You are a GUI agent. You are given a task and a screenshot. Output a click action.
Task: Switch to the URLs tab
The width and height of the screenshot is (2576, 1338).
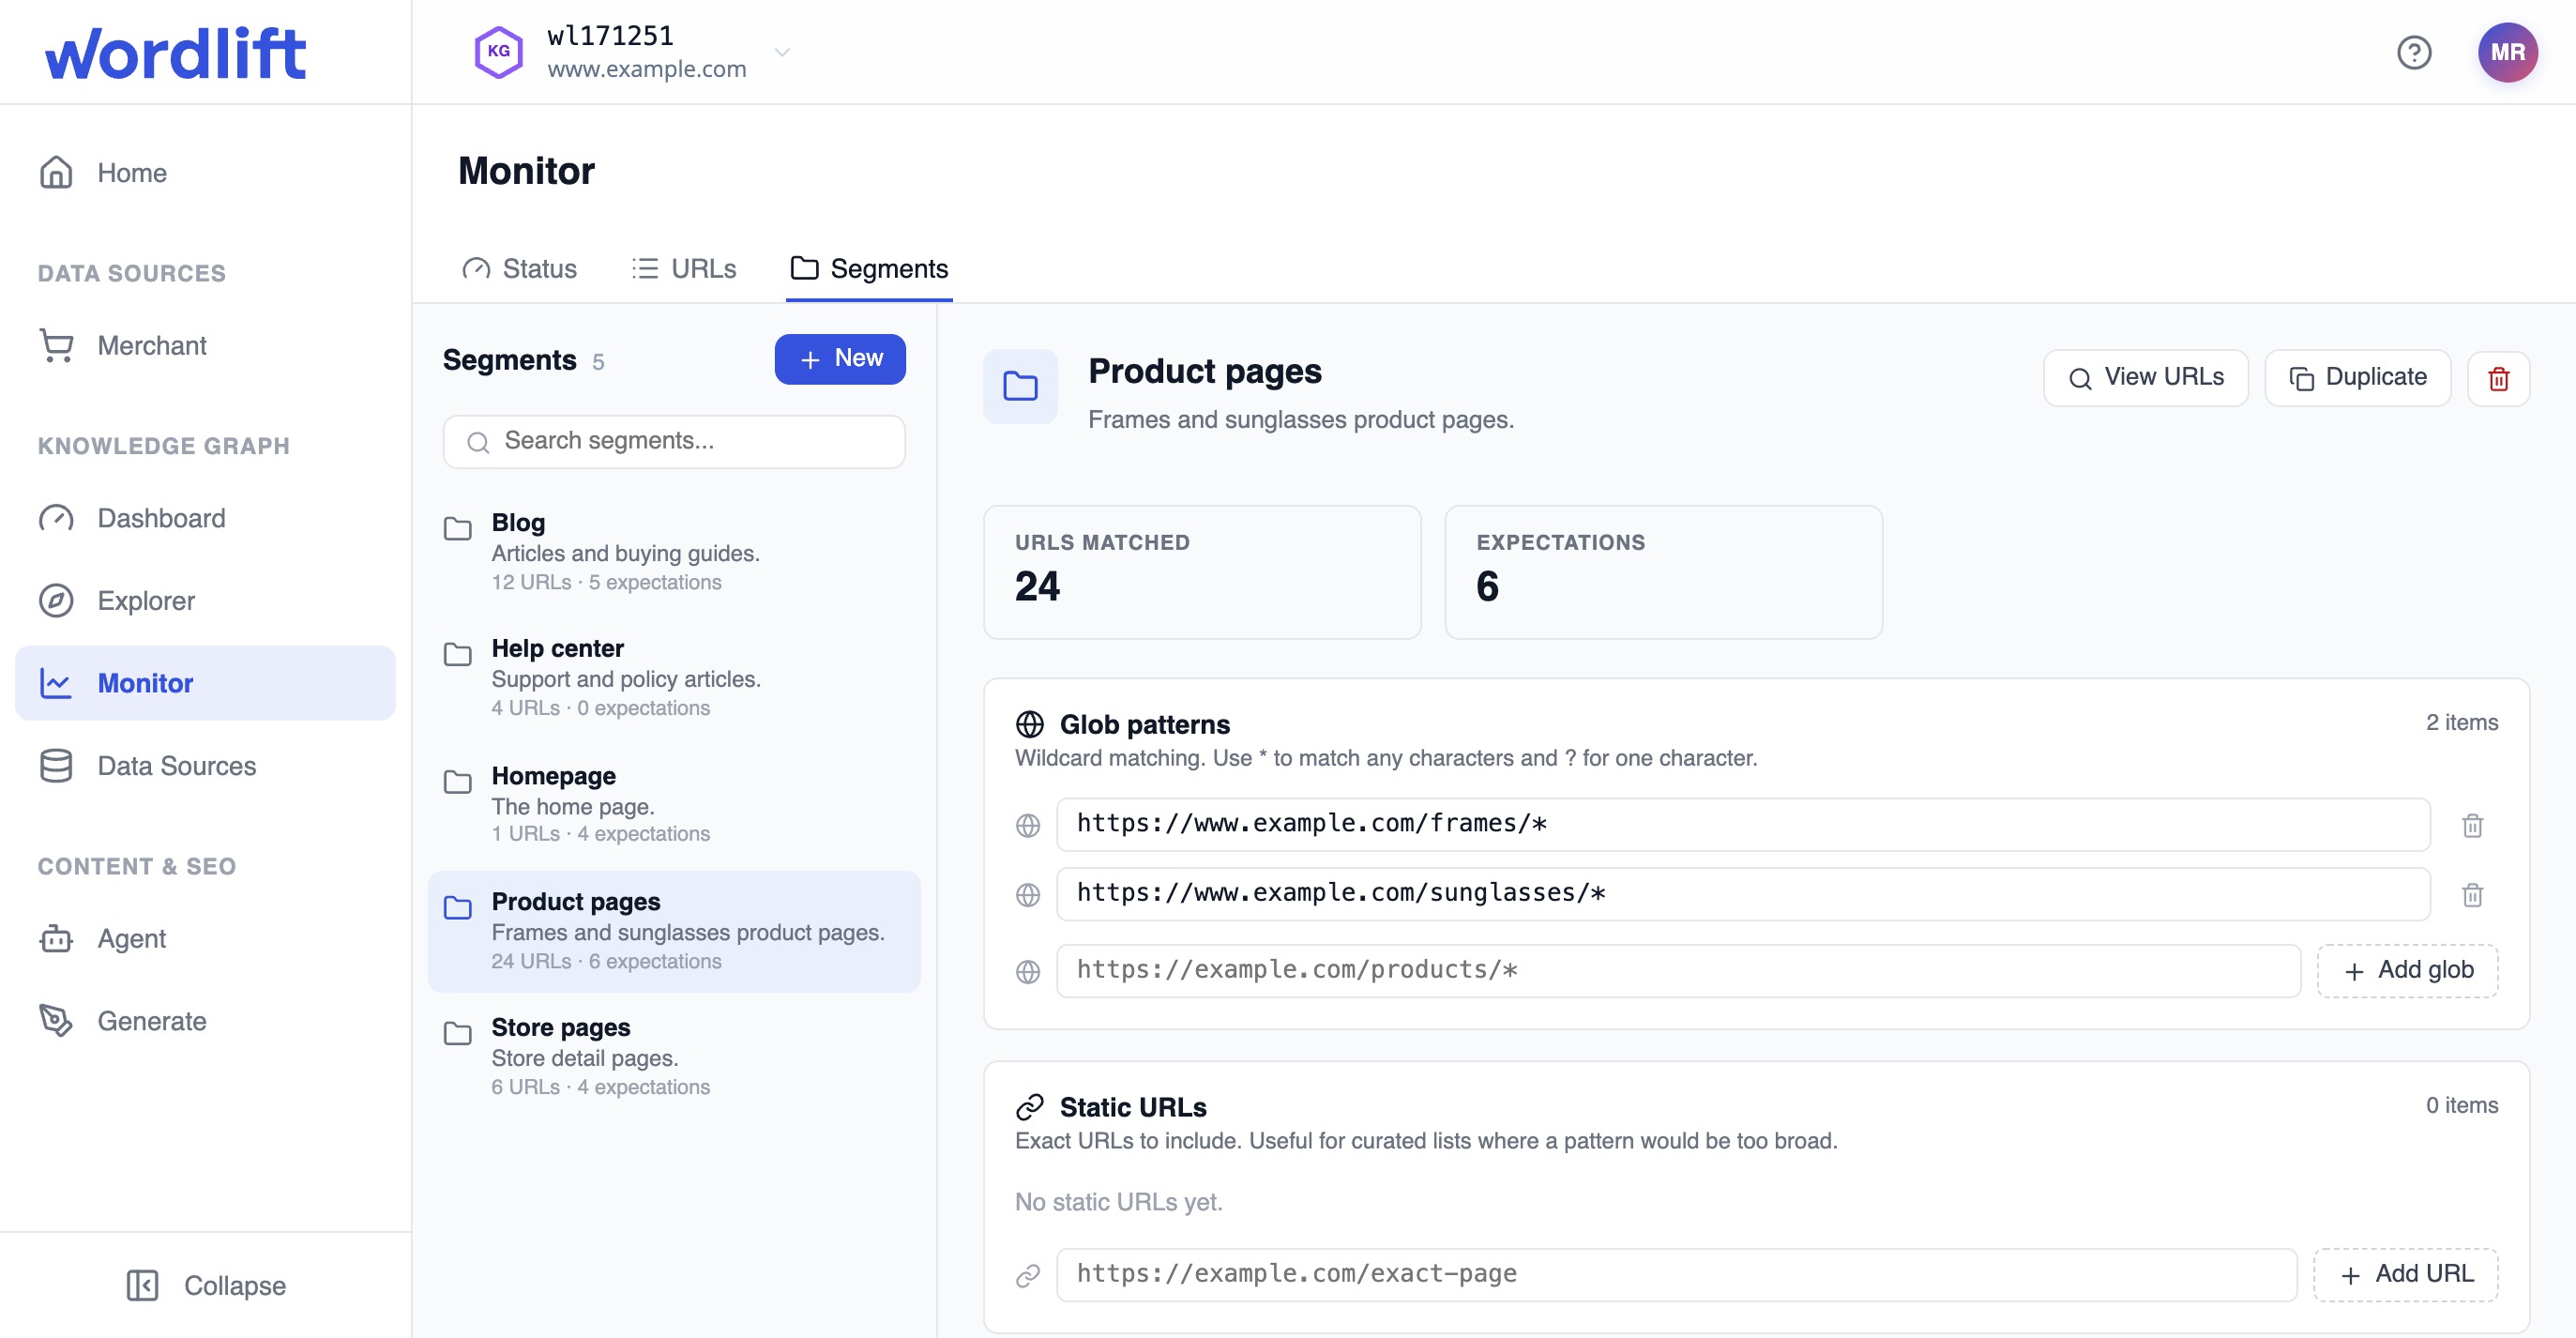(685, 269)
